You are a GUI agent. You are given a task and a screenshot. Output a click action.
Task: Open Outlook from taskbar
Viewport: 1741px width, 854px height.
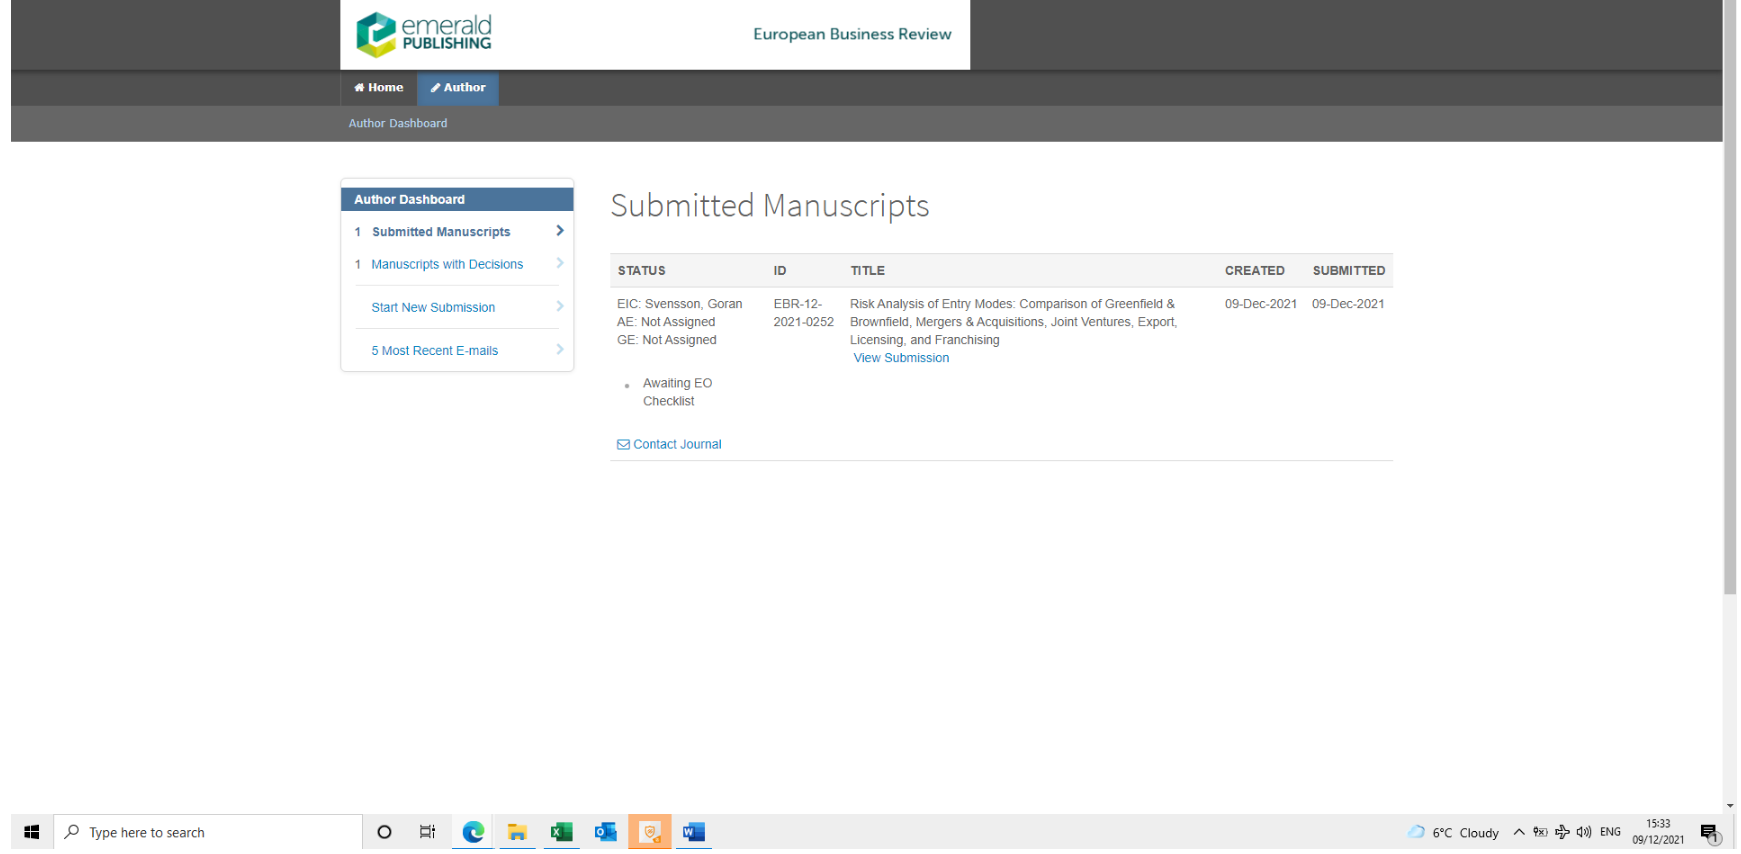[605, 832]
